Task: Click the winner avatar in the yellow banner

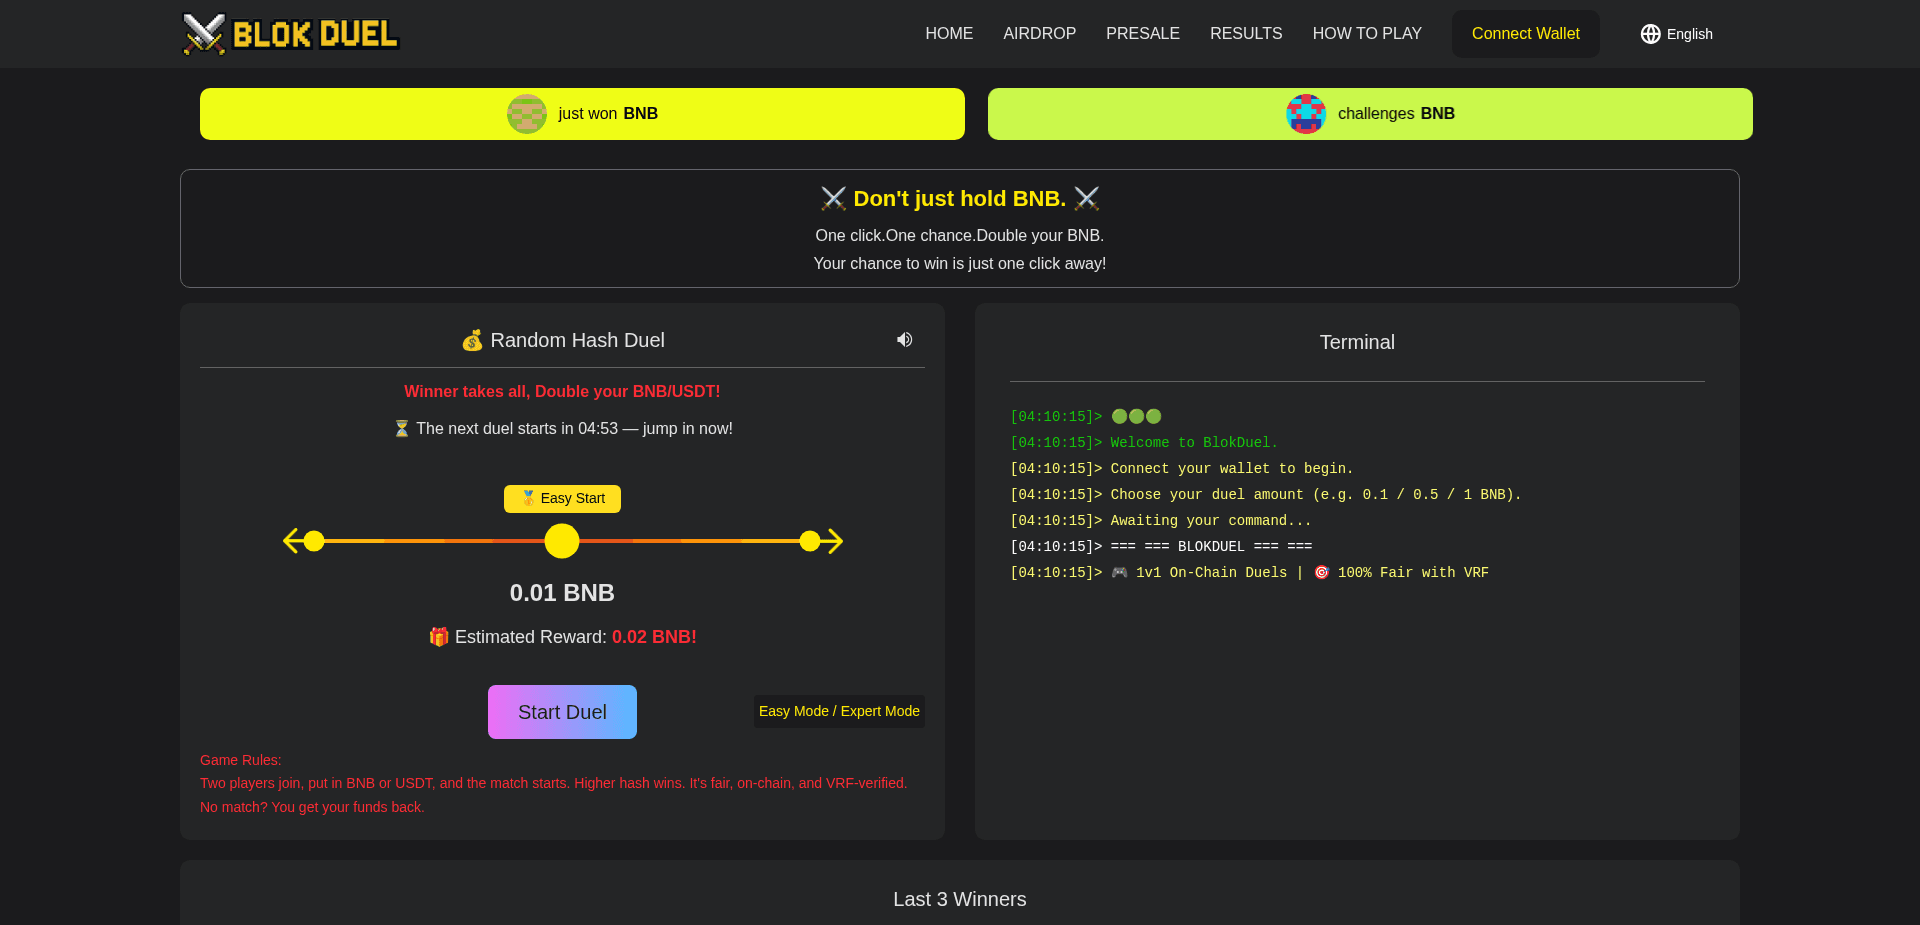Action: click(x=527, y=113)
